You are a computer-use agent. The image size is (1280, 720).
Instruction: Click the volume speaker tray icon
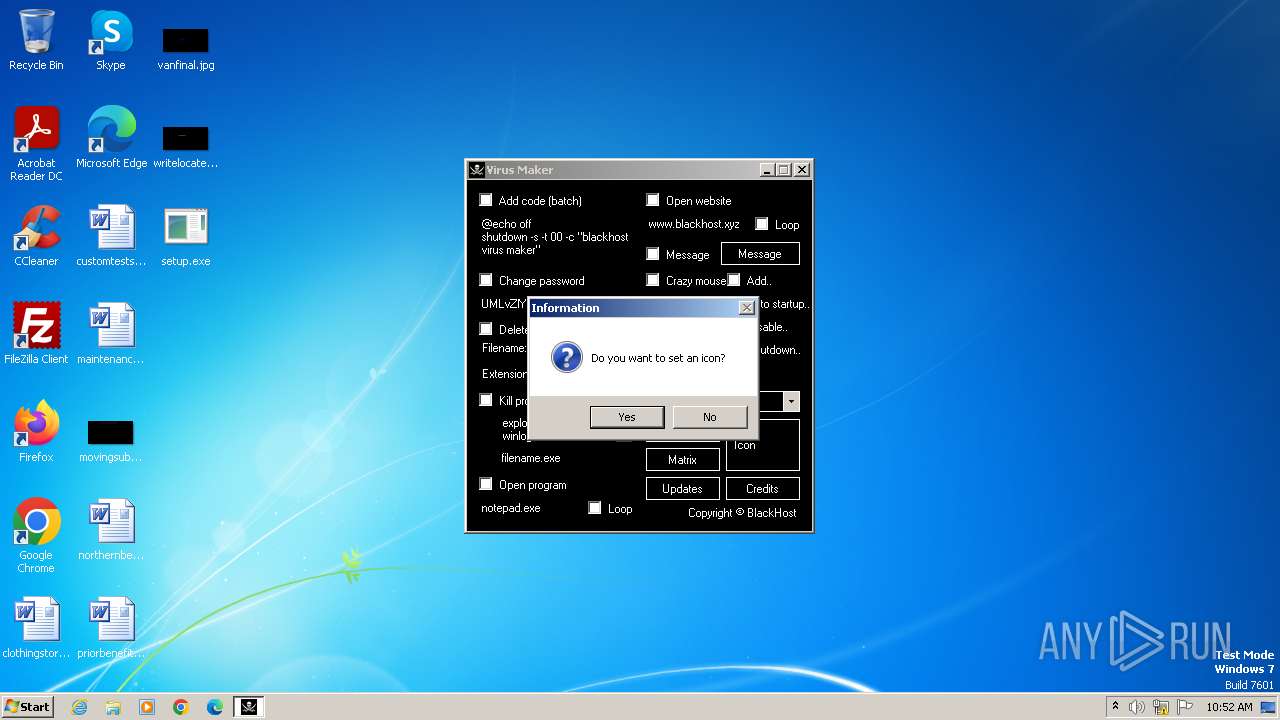1137,707
